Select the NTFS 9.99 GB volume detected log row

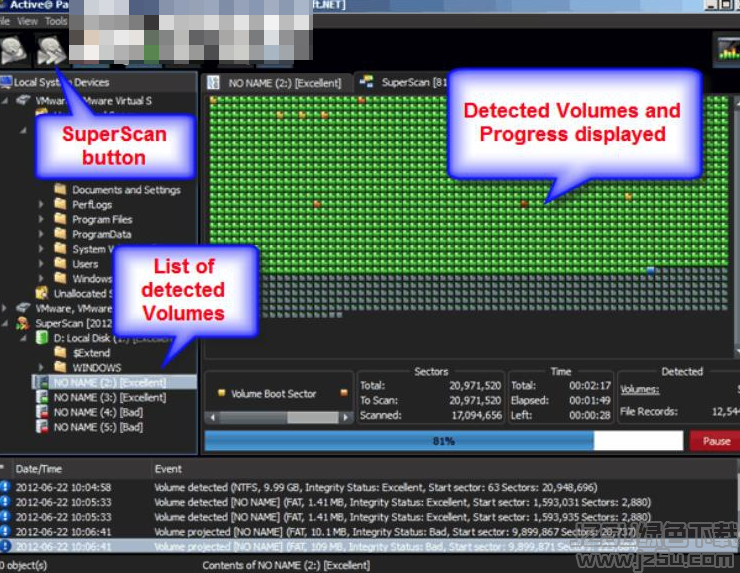click(368, 487)
